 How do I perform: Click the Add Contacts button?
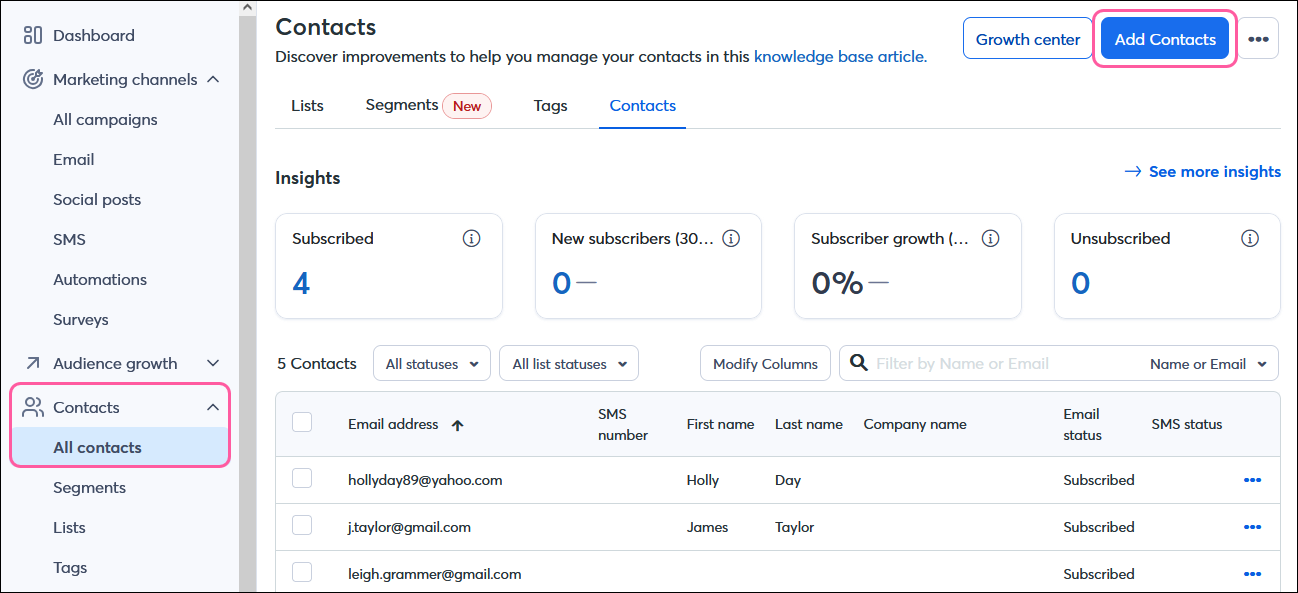(1165, 39)
